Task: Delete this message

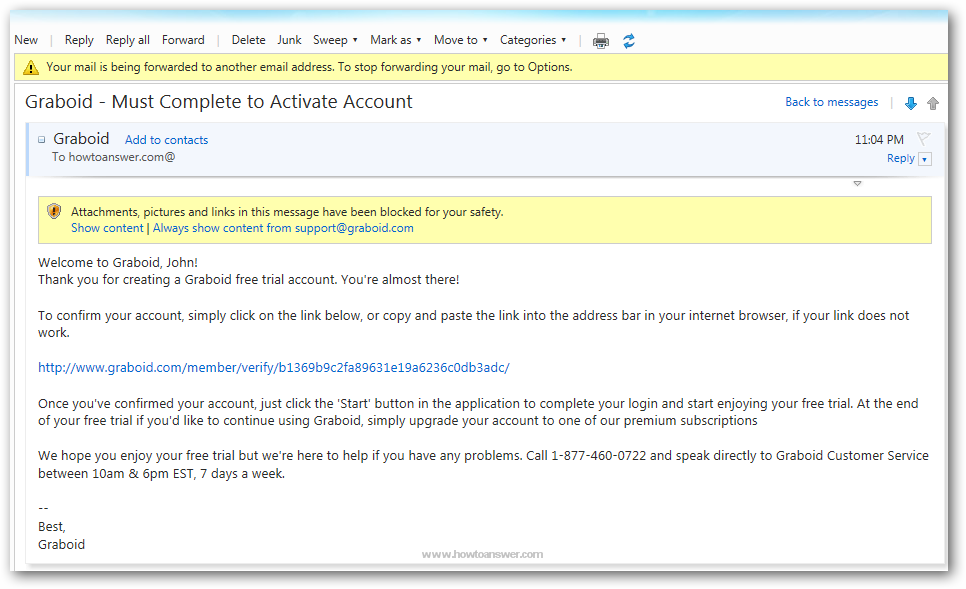Action: 248,40
